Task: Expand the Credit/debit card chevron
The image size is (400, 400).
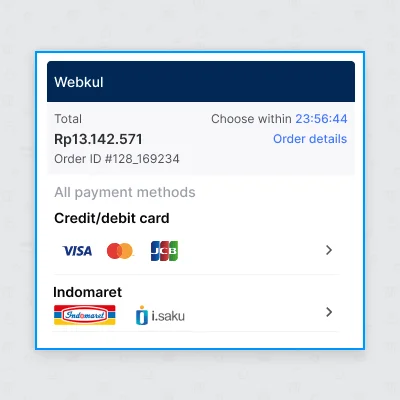Action: point(329,250)
